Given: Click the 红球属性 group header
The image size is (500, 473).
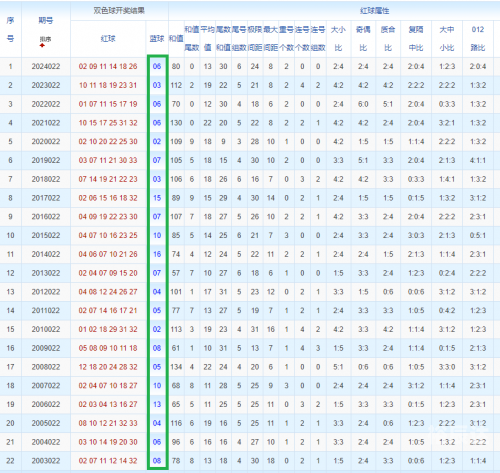Looking at the screenshot, I should [375, 11].
